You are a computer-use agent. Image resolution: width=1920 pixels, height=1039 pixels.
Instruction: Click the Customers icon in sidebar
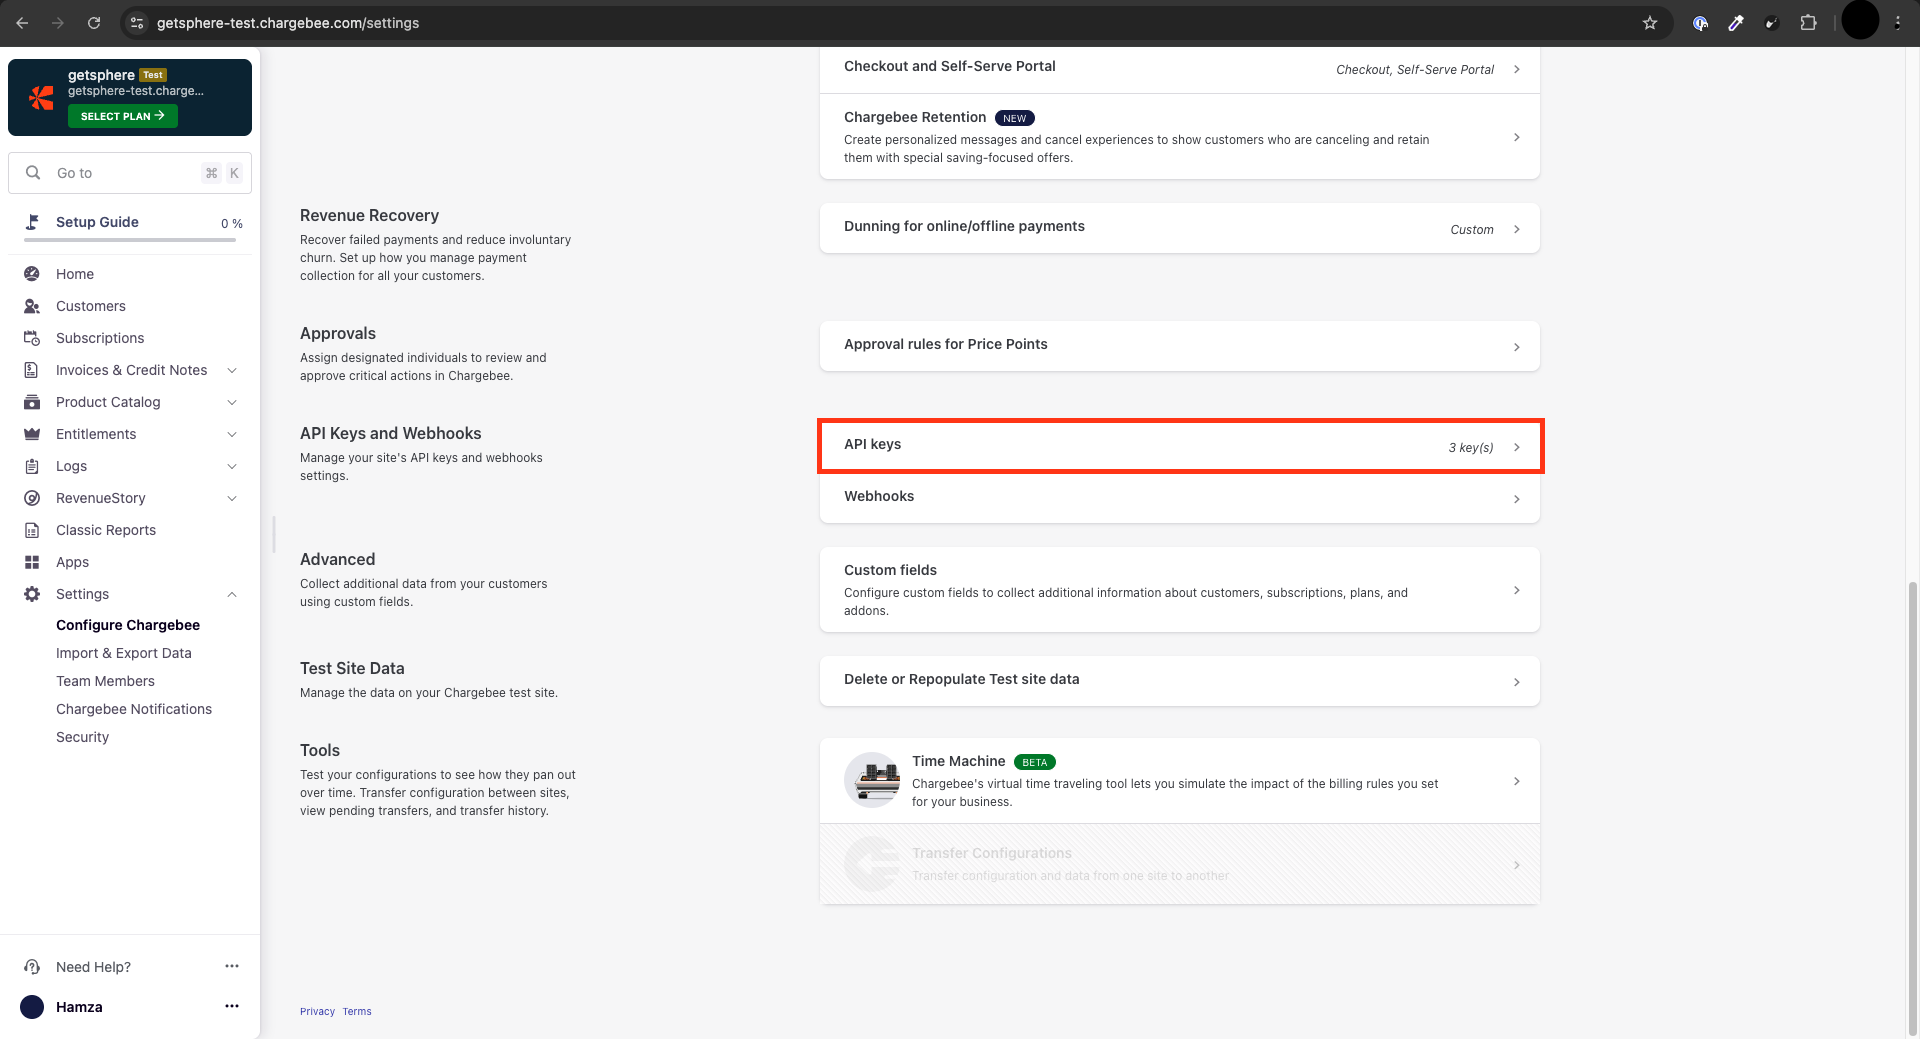pos(32,306)
